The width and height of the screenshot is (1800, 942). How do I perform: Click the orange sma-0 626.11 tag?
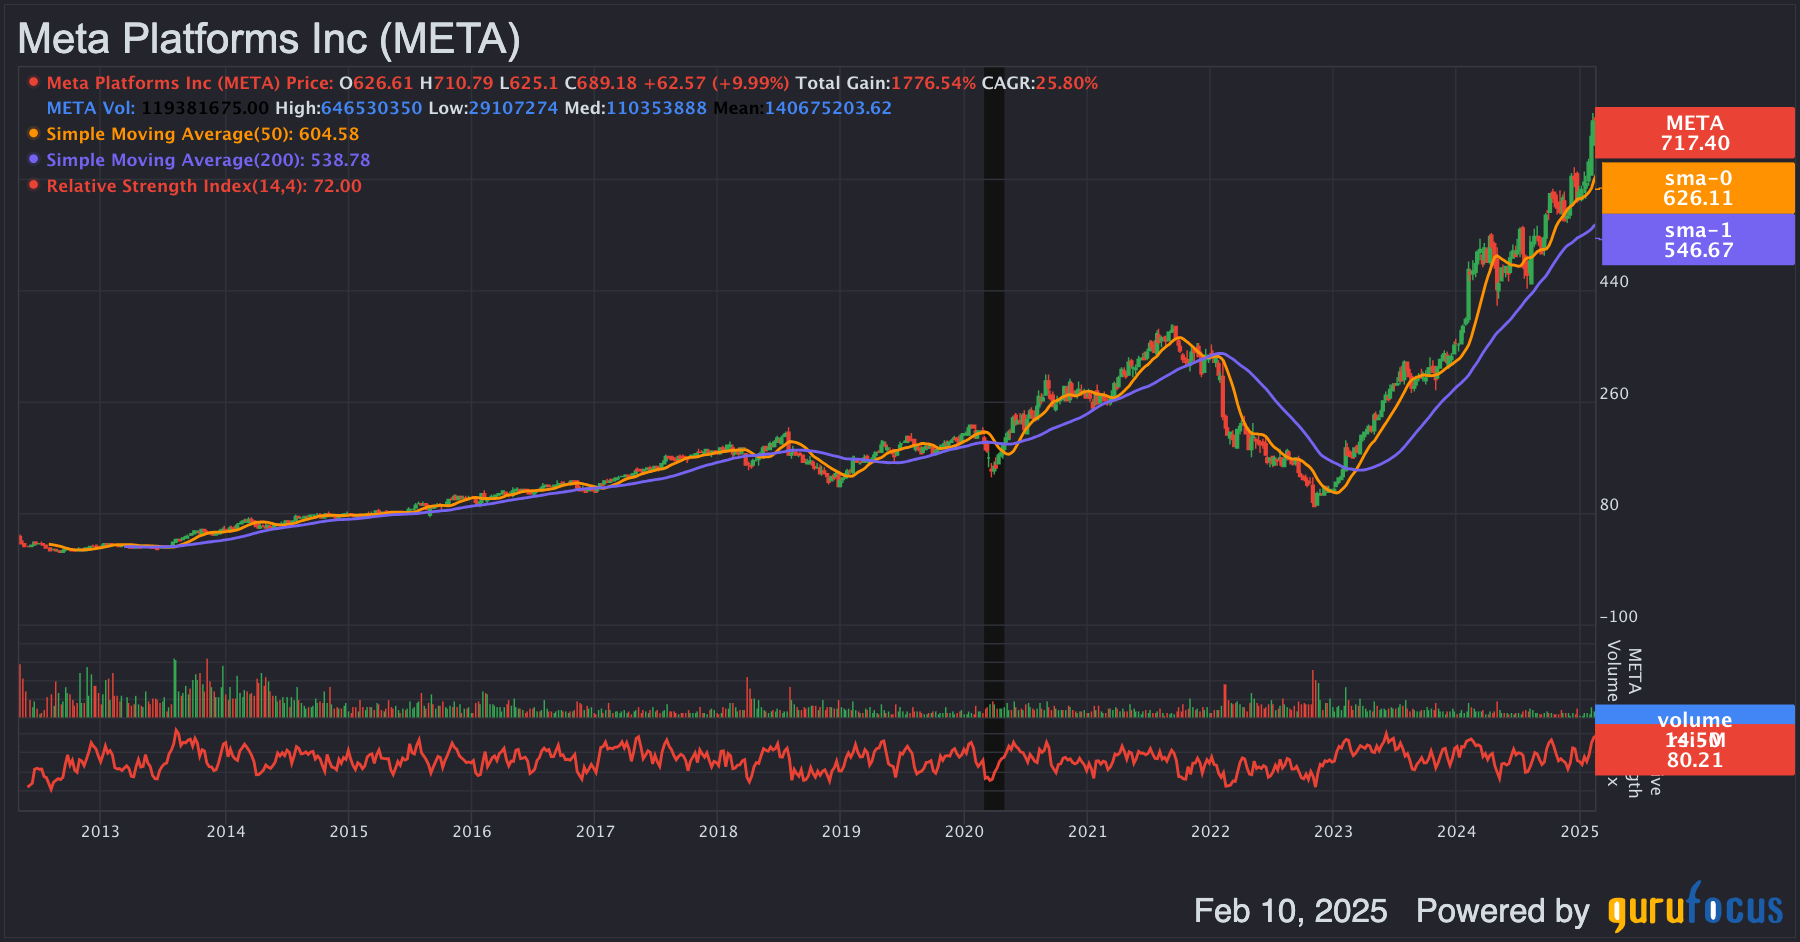[1698, 188]
